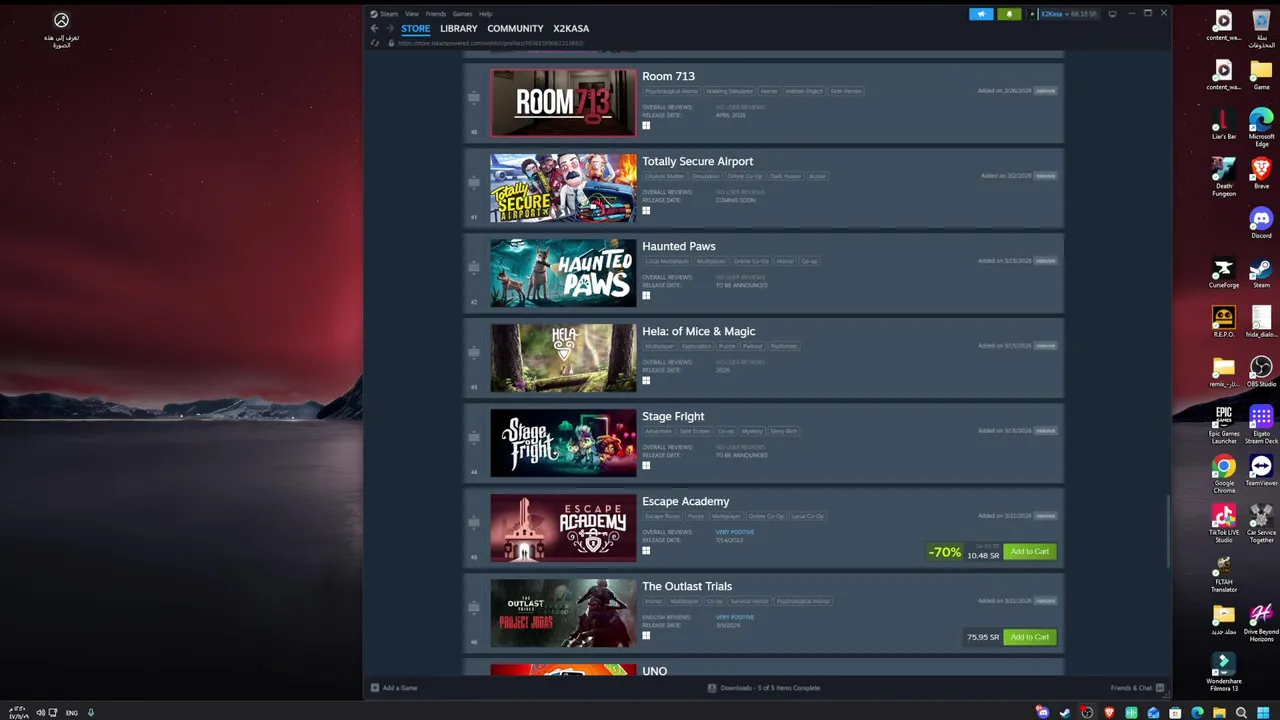Image resolution: width=1280 pixels, height=720 pixels.
Task: Open the Escape Academy thumbnail
Action: tap(563, 527)
